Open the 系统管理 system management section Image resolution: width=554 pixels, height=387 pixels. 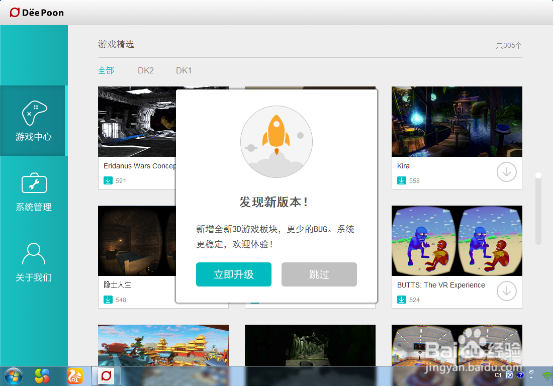[x=34, y=192]
